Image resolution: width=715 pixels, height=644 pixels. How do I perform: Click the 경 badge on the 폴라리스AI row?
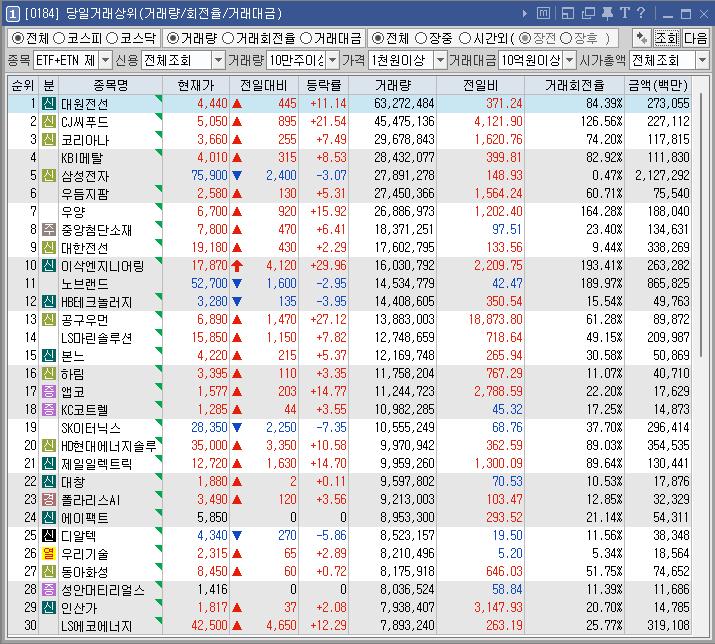pos(48,499)
